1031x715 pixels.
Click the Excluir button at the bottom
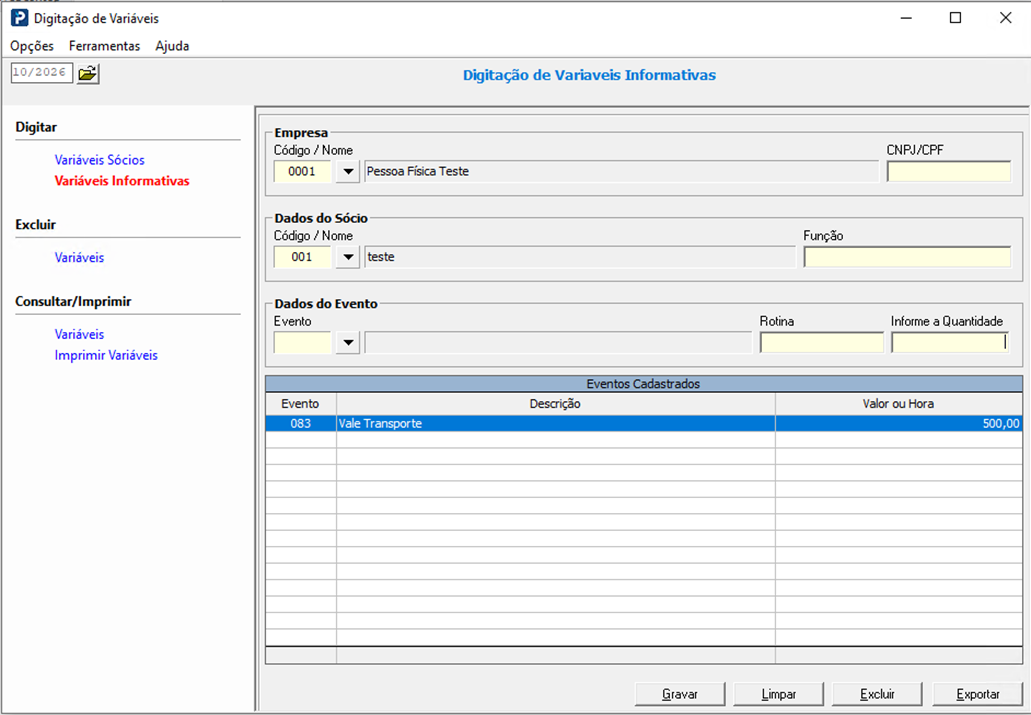coord(877,694)
